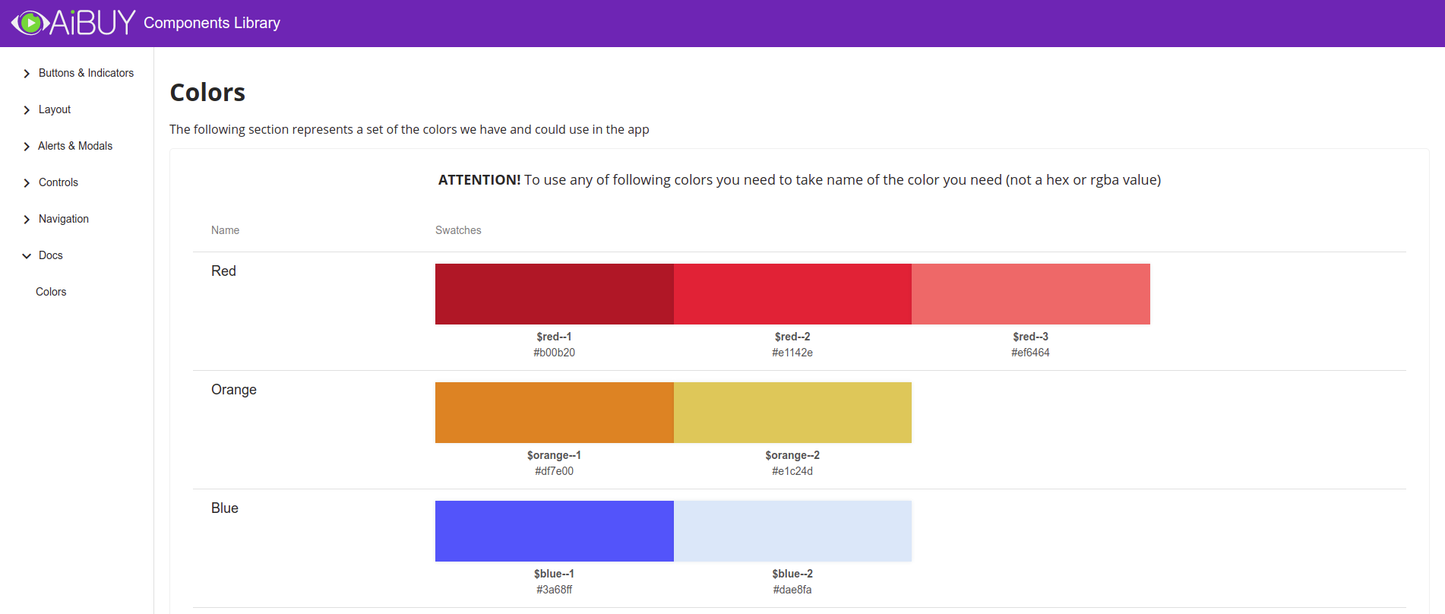Viewport: 1445px width, 614px height.
Task: Select the light red $red--3 swatch
Action: pos(1030,294)
